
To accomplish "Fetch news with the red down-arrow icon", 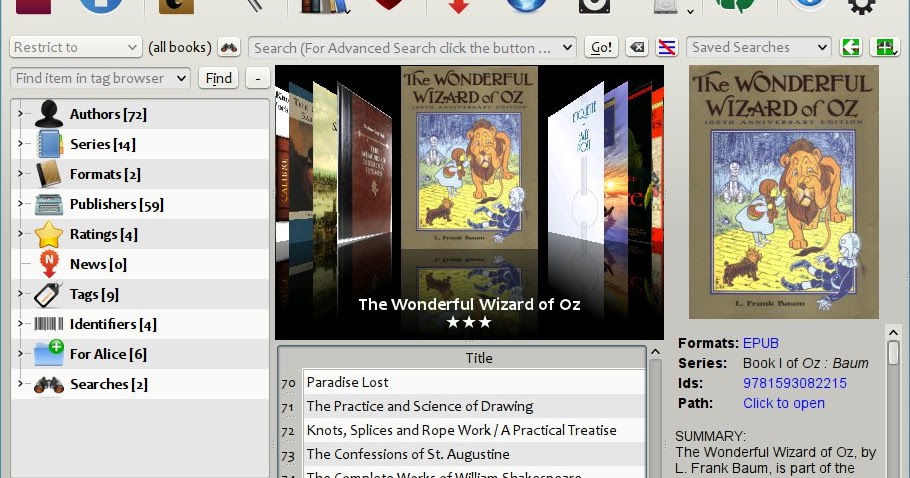I will (458, 6).
